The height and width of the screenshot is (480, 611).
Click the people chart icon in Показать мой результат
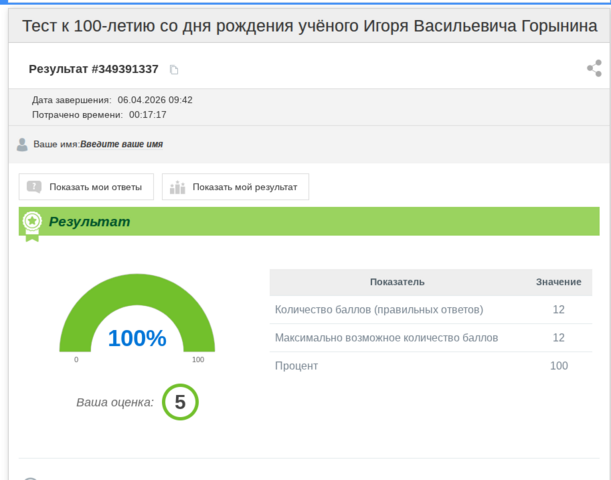pos(178,187)
